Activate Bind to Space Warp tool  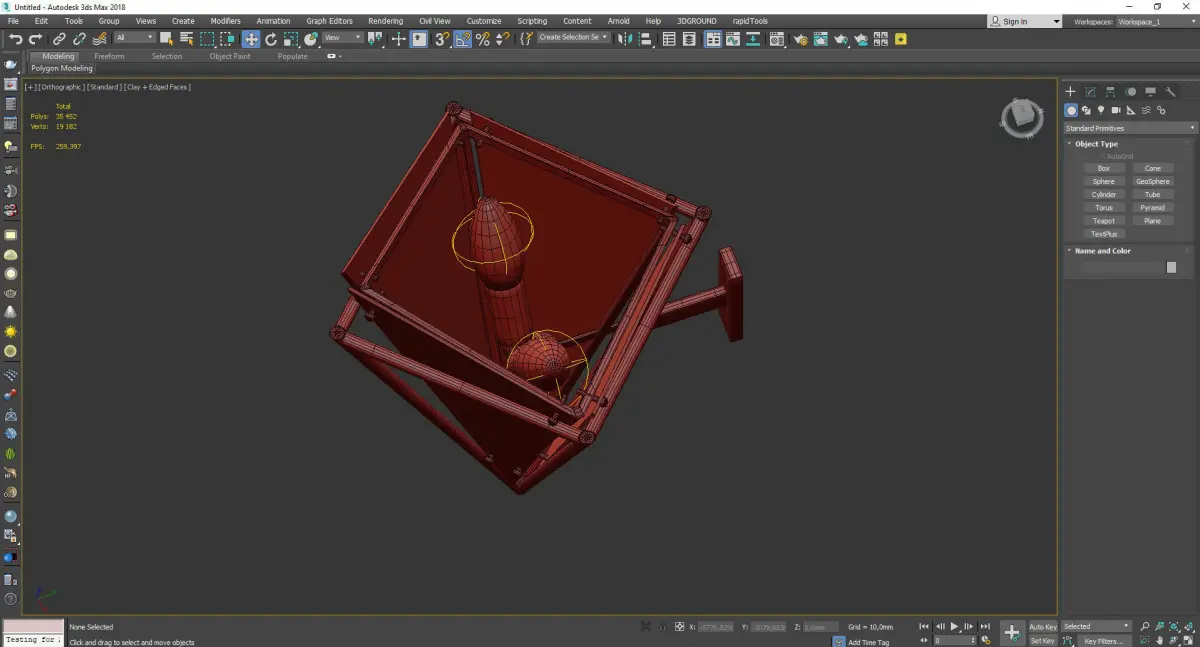click(99, 39)
